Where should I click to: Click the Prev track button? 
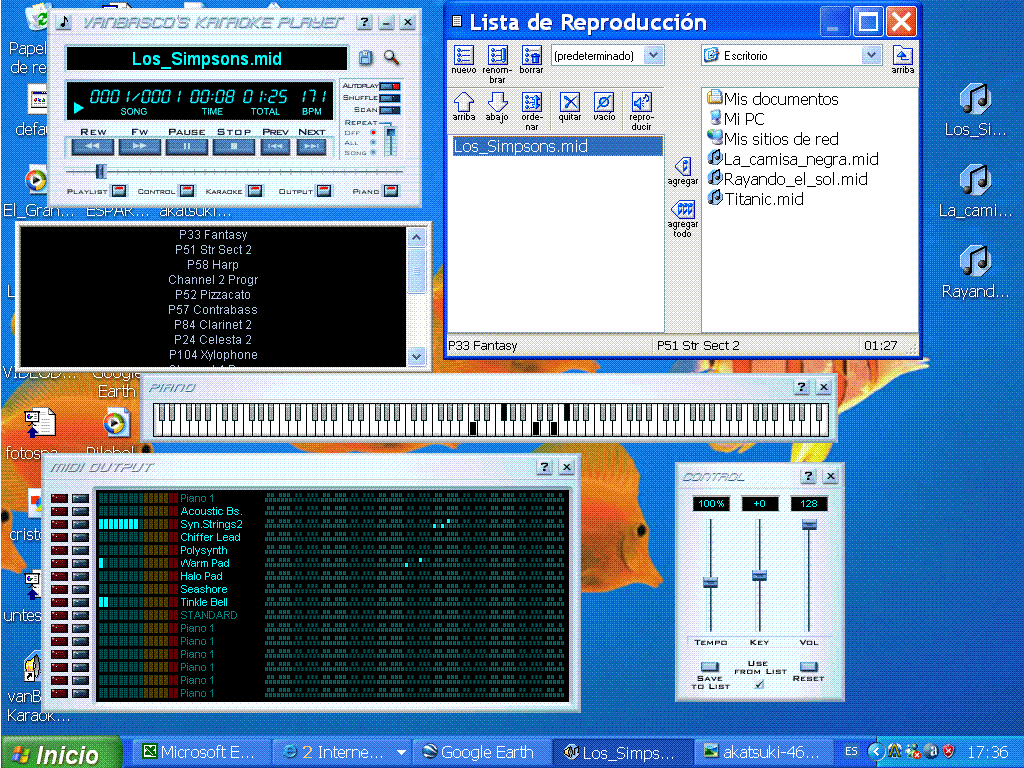point(275,146)
